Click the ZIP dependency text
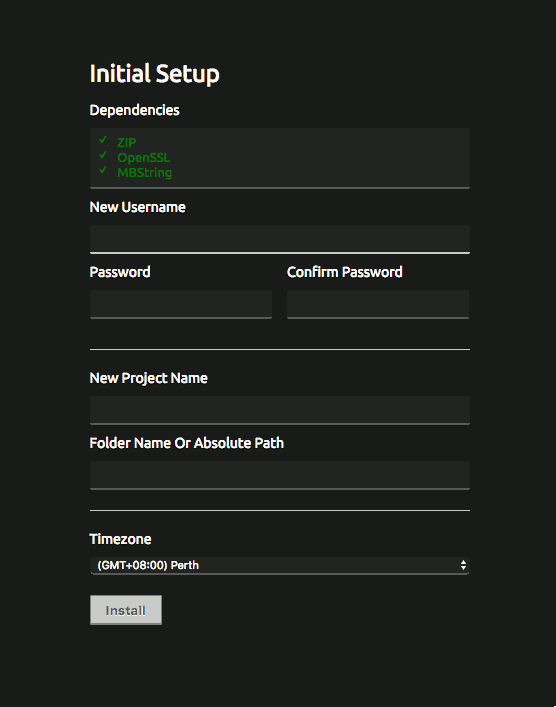The image size is (556, 707). [x=127, y=142]
